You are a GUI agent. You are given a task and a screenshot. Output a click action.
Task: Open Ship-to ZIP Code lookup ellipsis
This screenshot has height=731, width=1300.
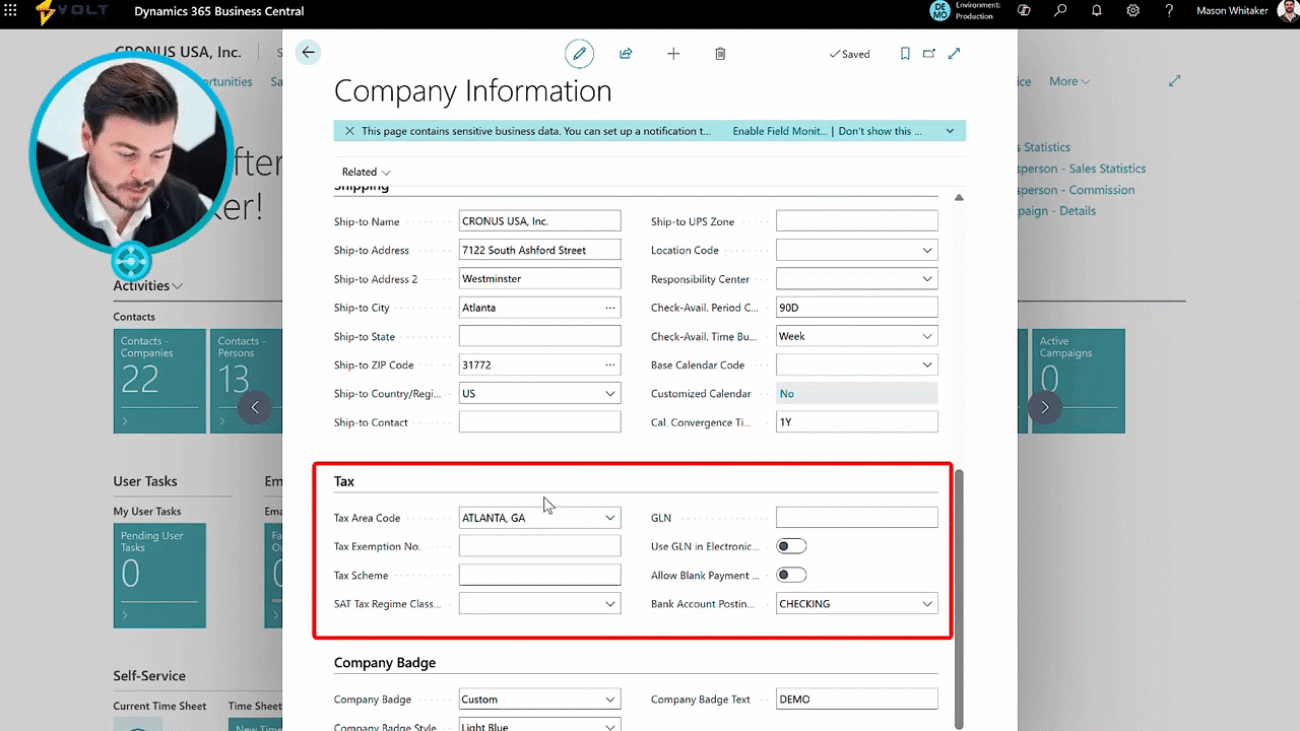coord(610,365)
